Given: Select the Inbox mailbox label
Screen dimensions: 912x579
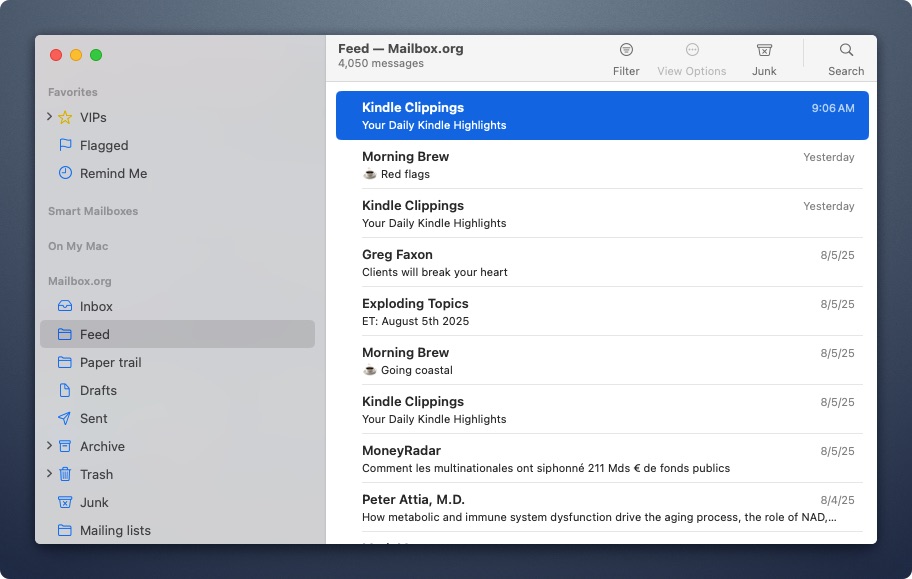Looking at the screenshot, I should (96, 307).
